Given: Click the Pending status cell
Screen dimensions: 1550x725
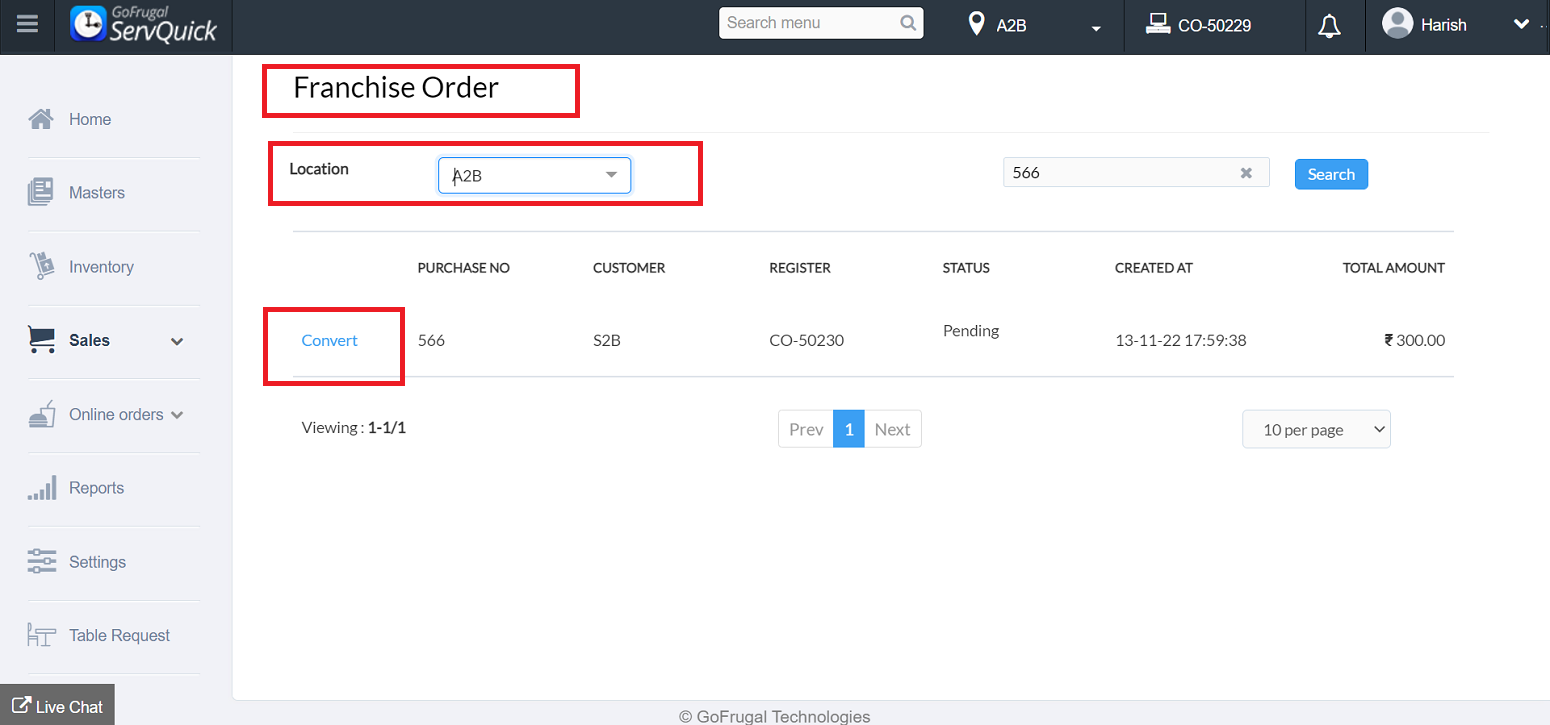Looking at the screenshot, I should tap(971, 330).
